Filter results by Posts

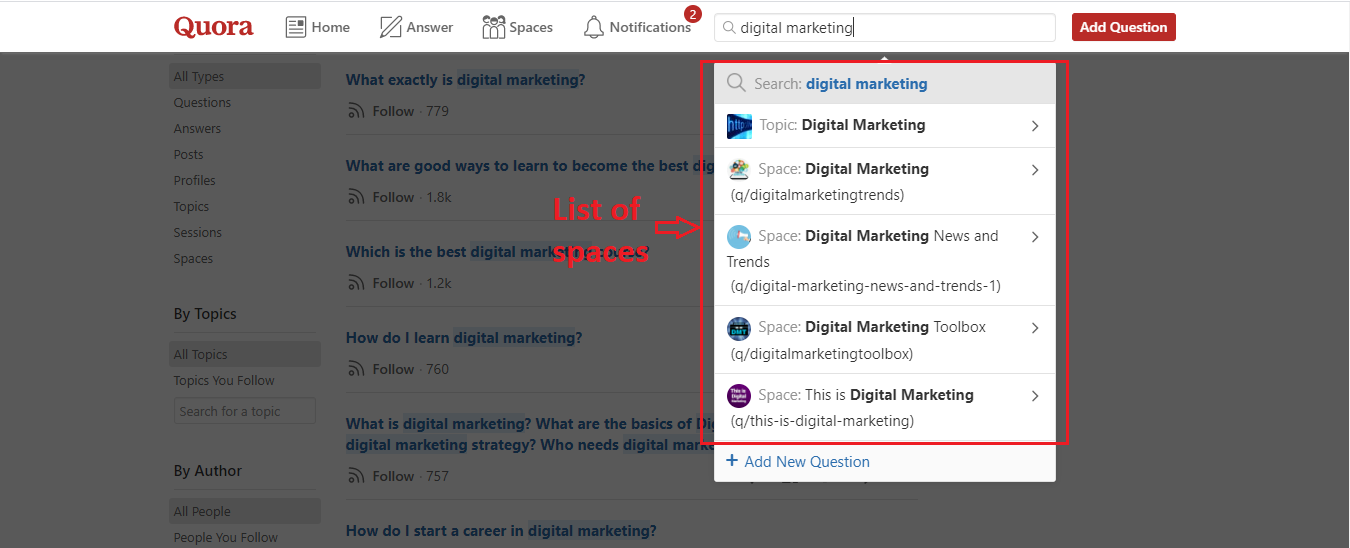[x=188, y=154]
